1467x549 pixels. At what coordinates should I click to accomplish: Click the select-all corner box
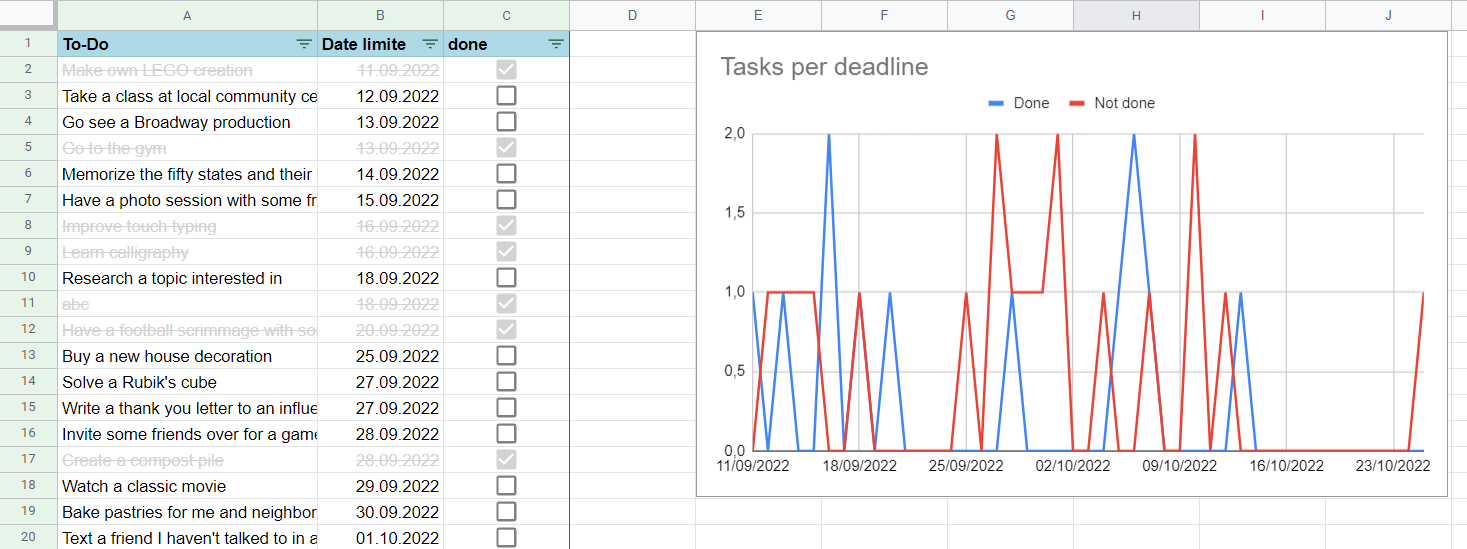pos(28,15)
